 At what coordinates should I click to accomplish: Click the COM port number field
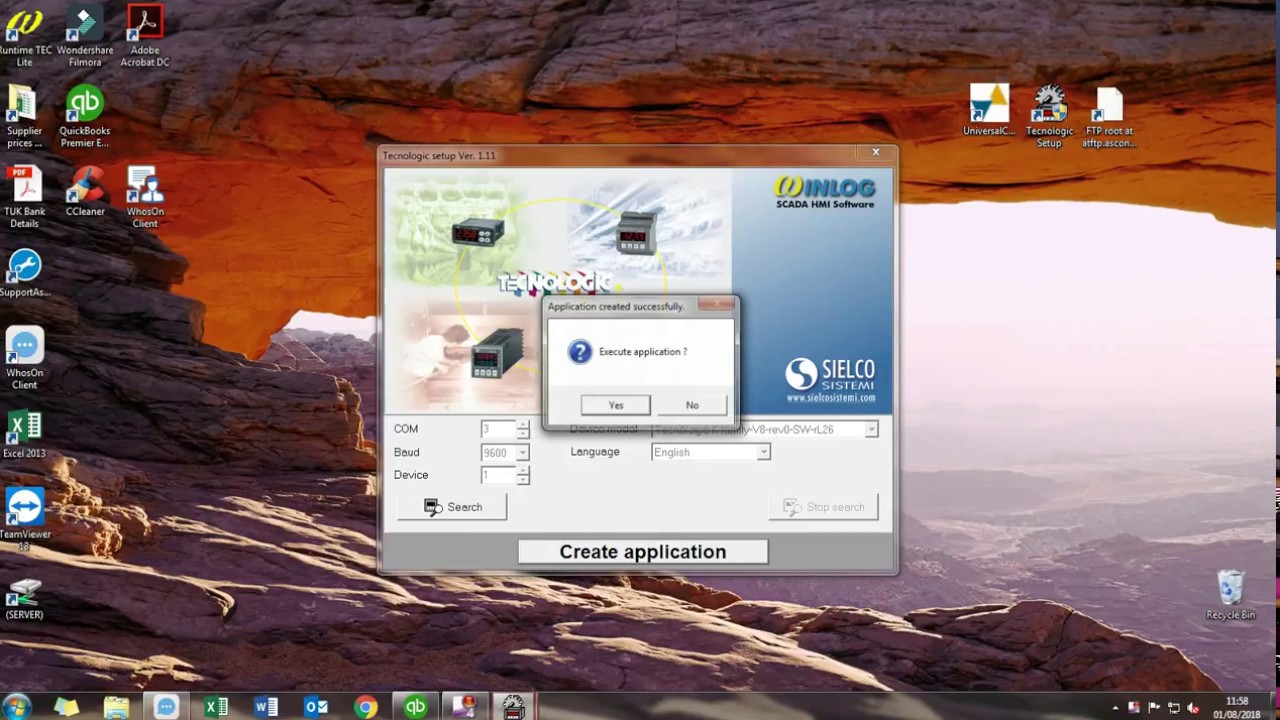498,429
